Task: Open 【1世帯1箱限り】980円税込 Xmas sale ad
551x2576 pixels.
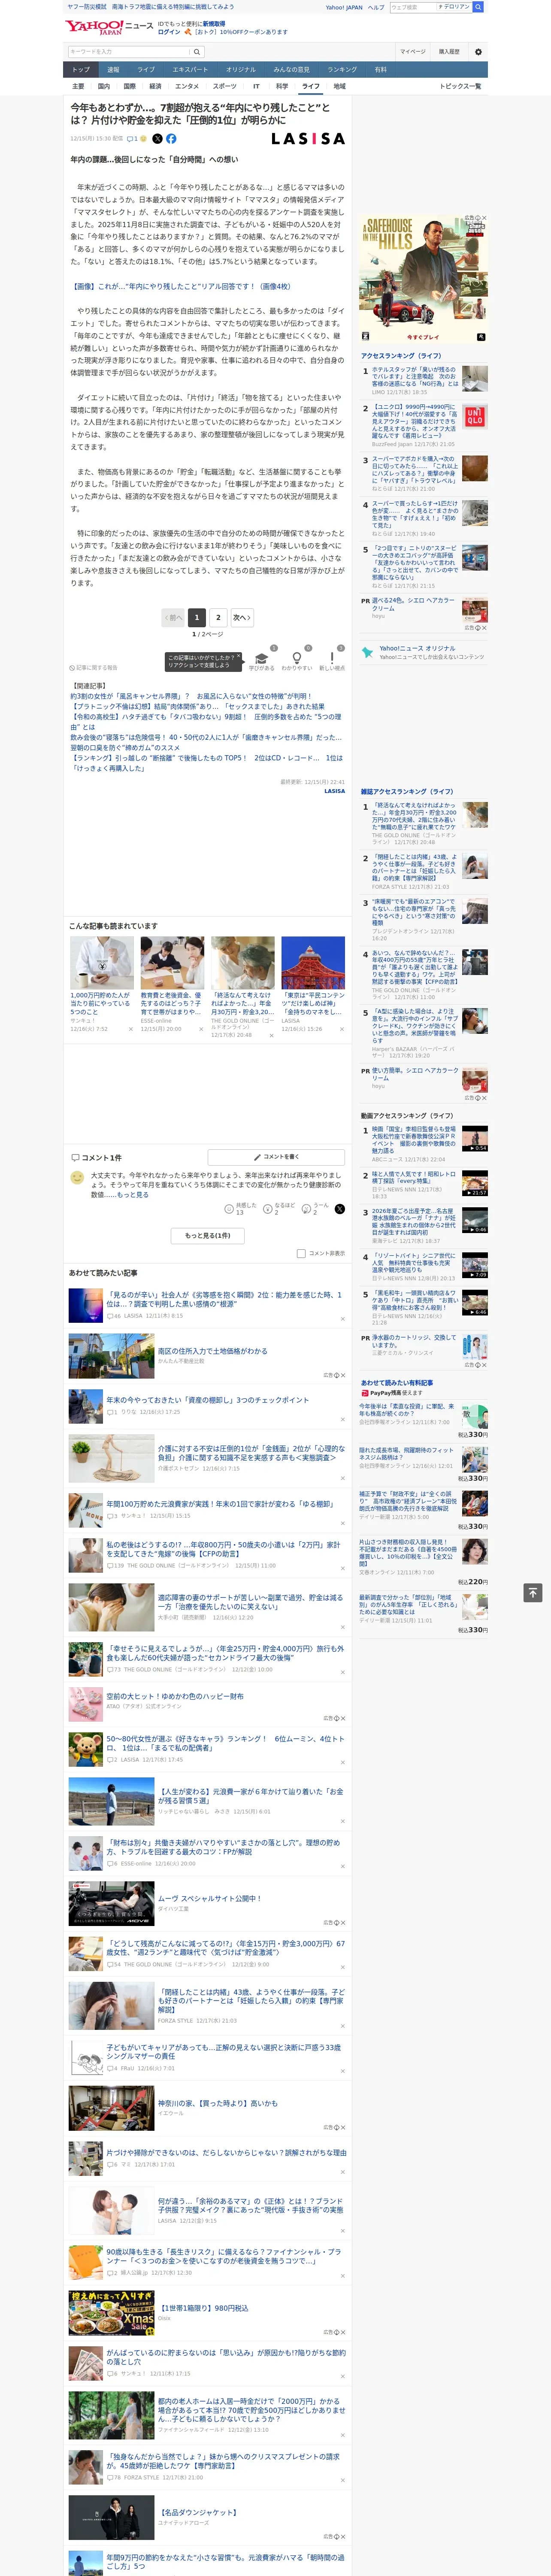Action: coord(203,2308)
